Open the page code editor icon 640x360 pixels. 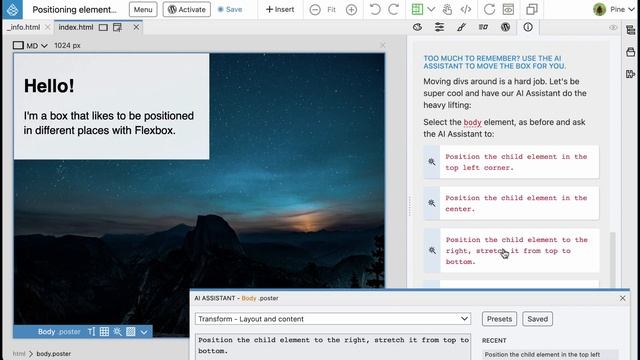click(x=466, y=9)
